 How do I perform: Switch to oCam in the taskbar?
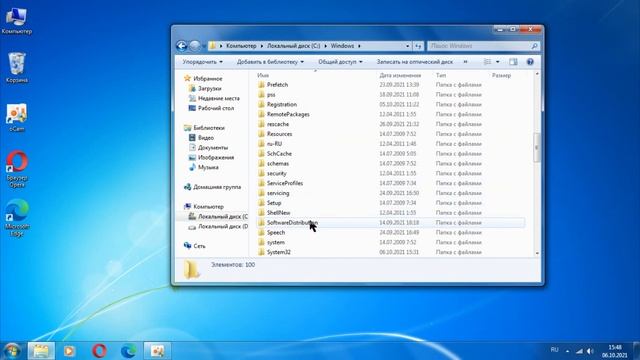pyautogui.click(x=158, y=351)
